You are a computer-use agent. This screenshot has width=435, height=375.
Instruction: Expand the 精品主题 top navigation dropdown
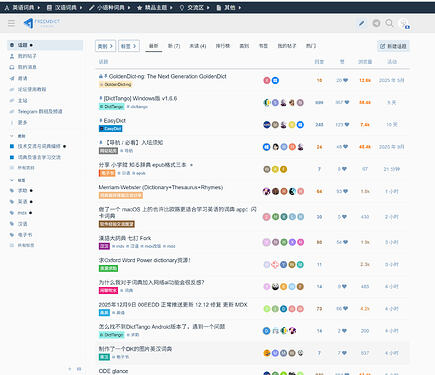(x=155, y=8)
